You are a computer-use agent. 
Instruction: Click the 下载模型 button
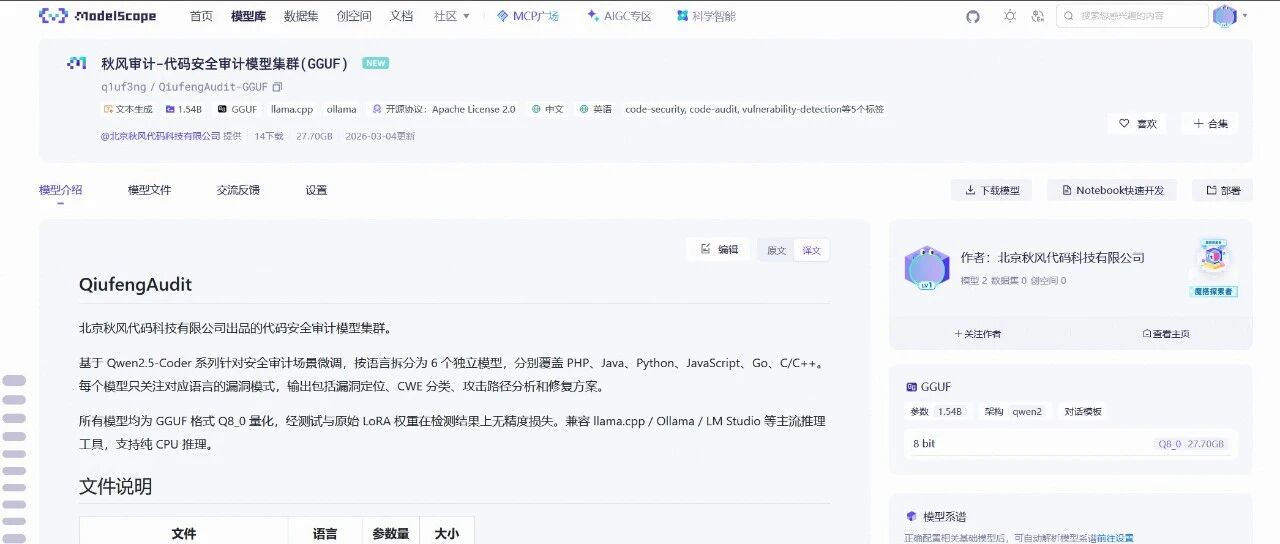[x=993, y=190]
